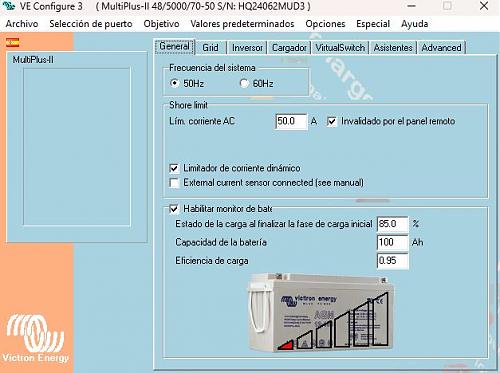The image size is (500, 373).
Task: Switch to the Inversor tab
Action: click(x=247, y=48)
